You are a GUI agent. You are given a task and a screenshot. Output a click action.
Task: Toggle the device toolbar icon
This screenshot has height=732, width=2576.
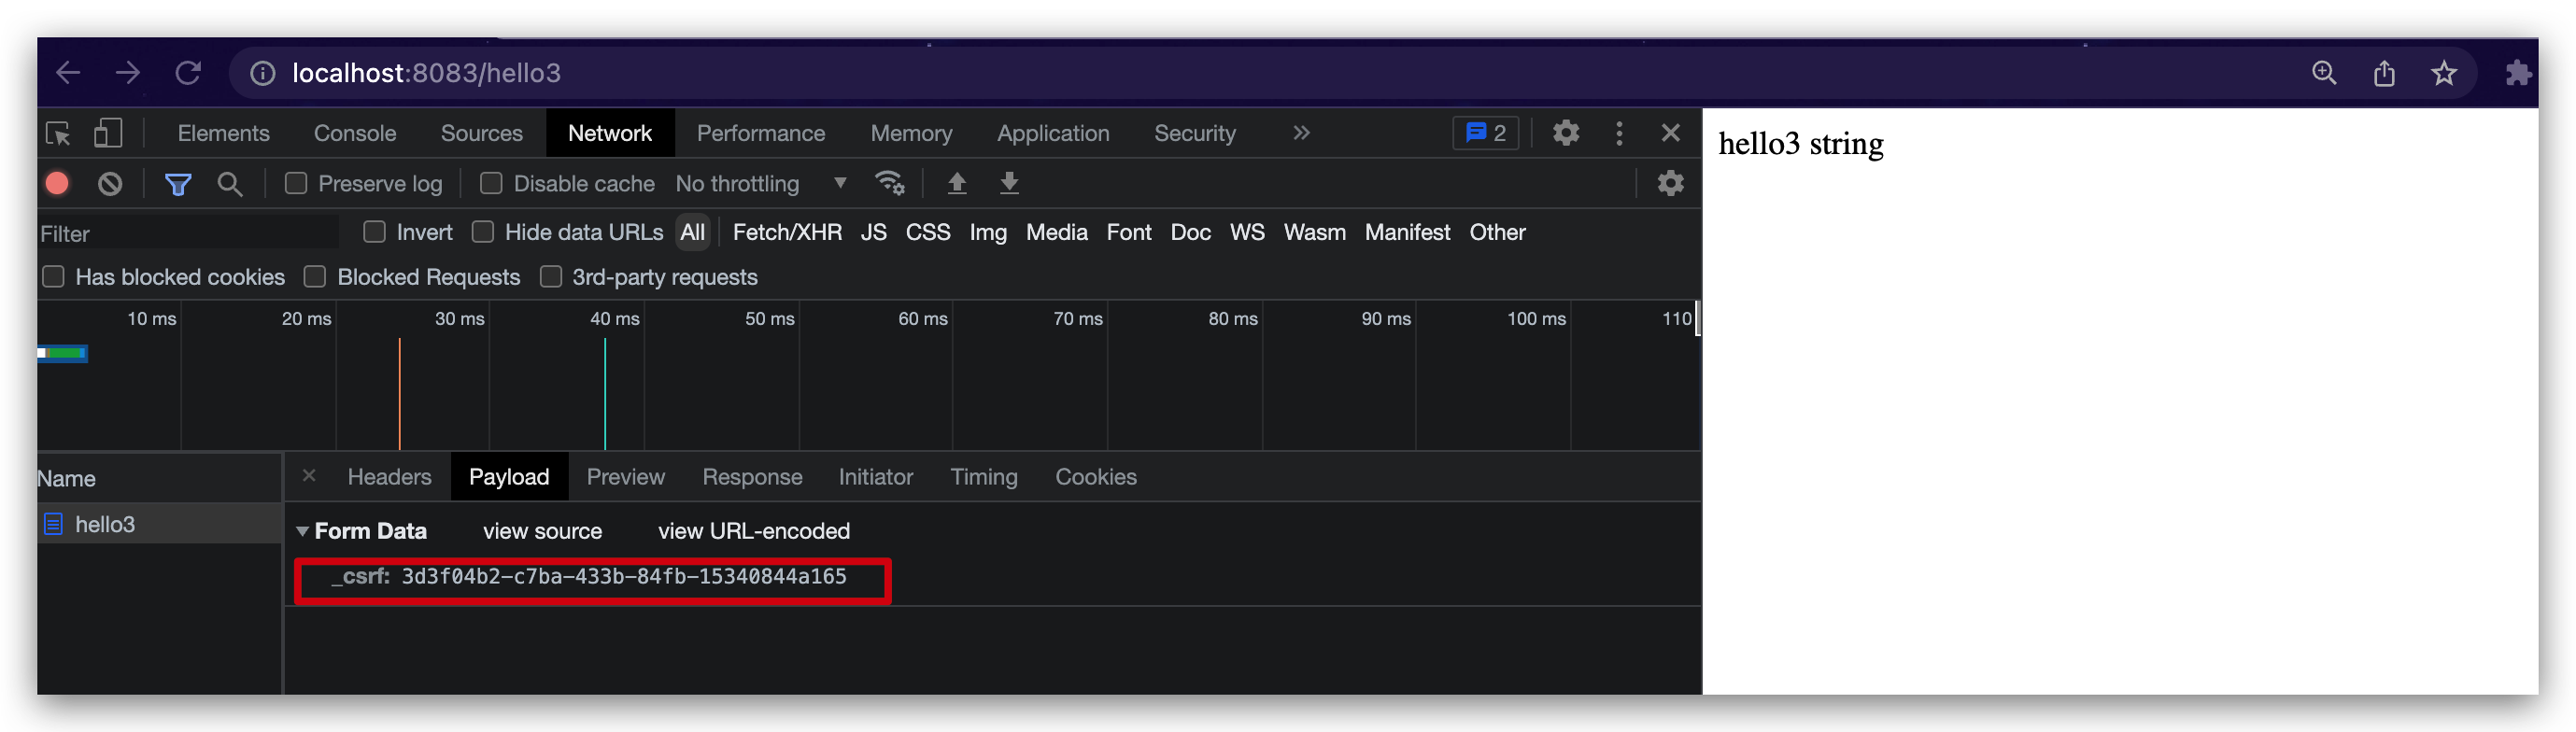pos(108,133)
